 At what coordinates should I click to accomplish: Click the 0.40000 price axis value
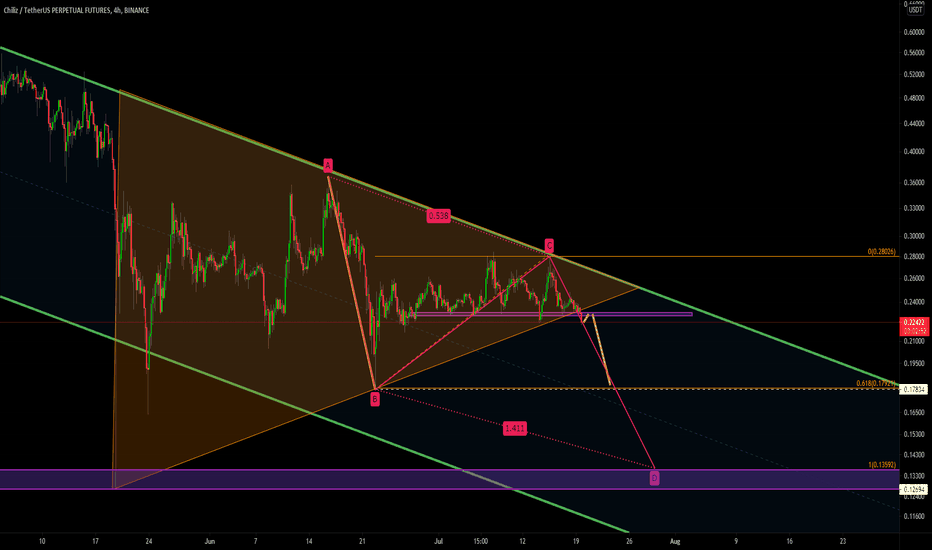[x=914, y=152]
